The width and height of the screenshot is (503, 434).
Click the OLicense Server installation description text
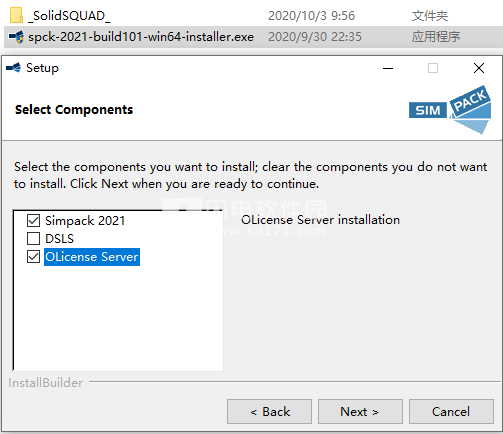tap(320, 220)
